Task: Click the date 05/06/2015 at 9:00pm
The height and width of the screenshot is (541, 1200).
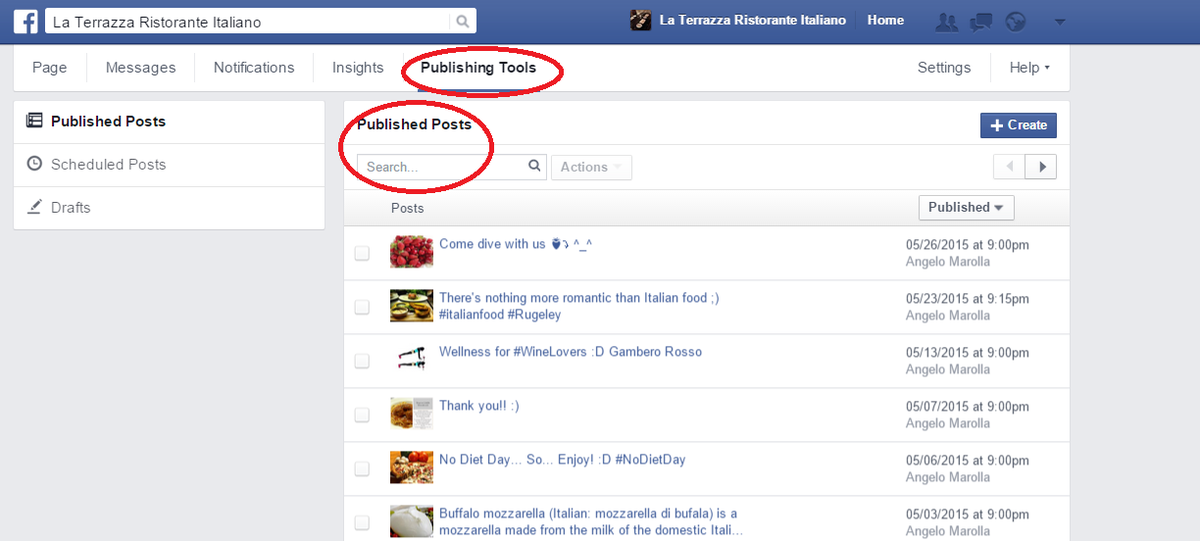Action: [x=967, y=461]
